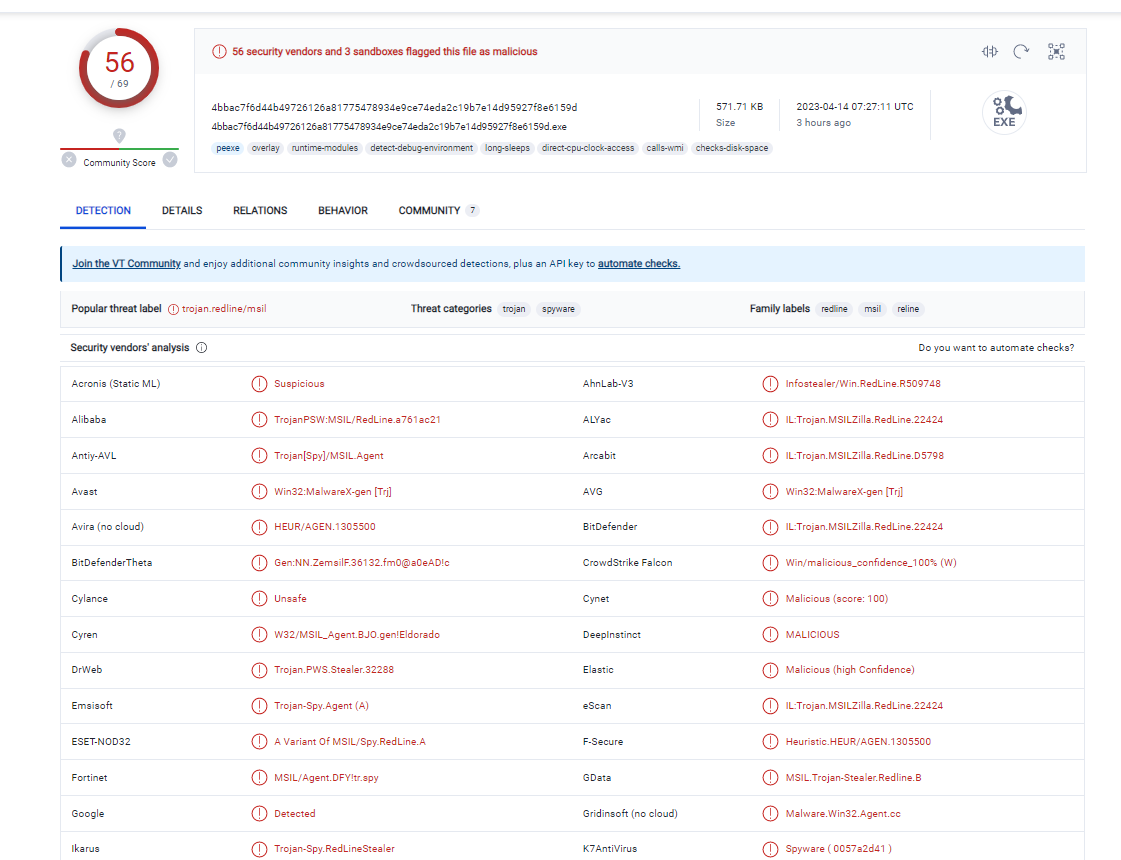Viewport: 1121px width, 860px height.
Task: Click the DrWeb detection alert icon
Action: [260, 670]
